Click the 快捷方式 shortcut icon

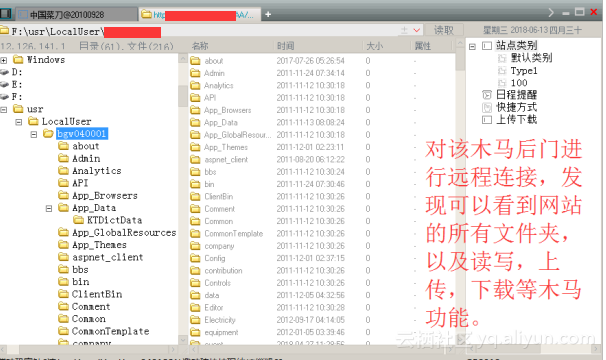pyautogui.click(x=487, y=107)
